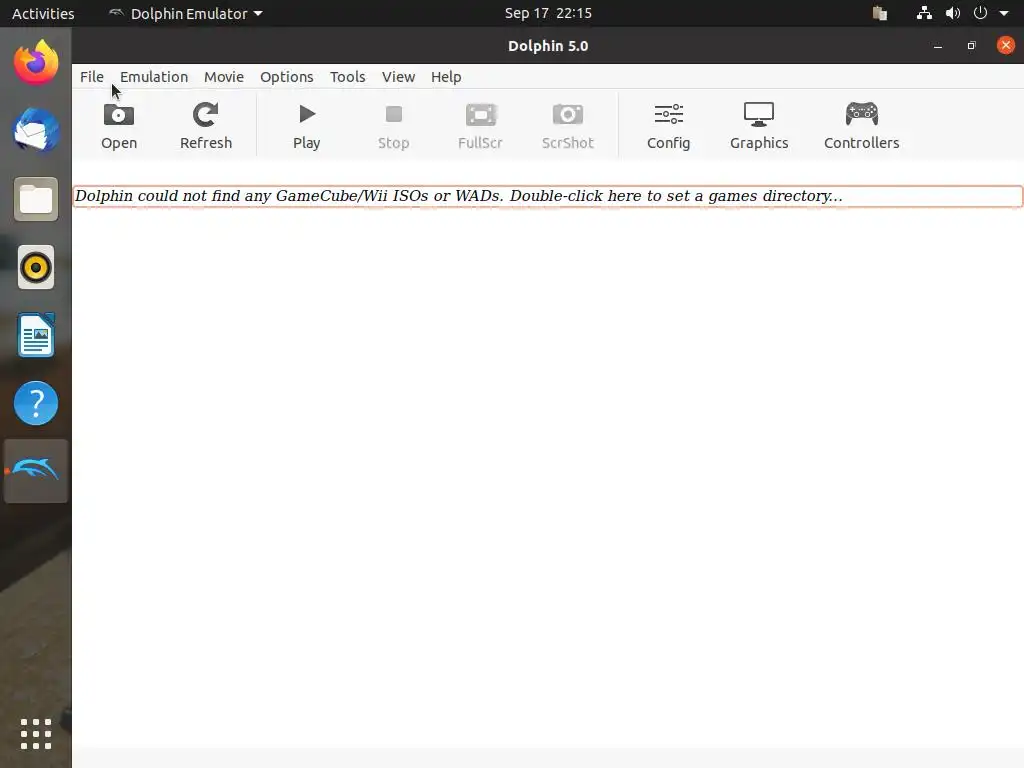This screenshot has height=768, width=1024.
Task: Click Dolphin Emulator icon in the dock
Action: (x=36, y=471)
